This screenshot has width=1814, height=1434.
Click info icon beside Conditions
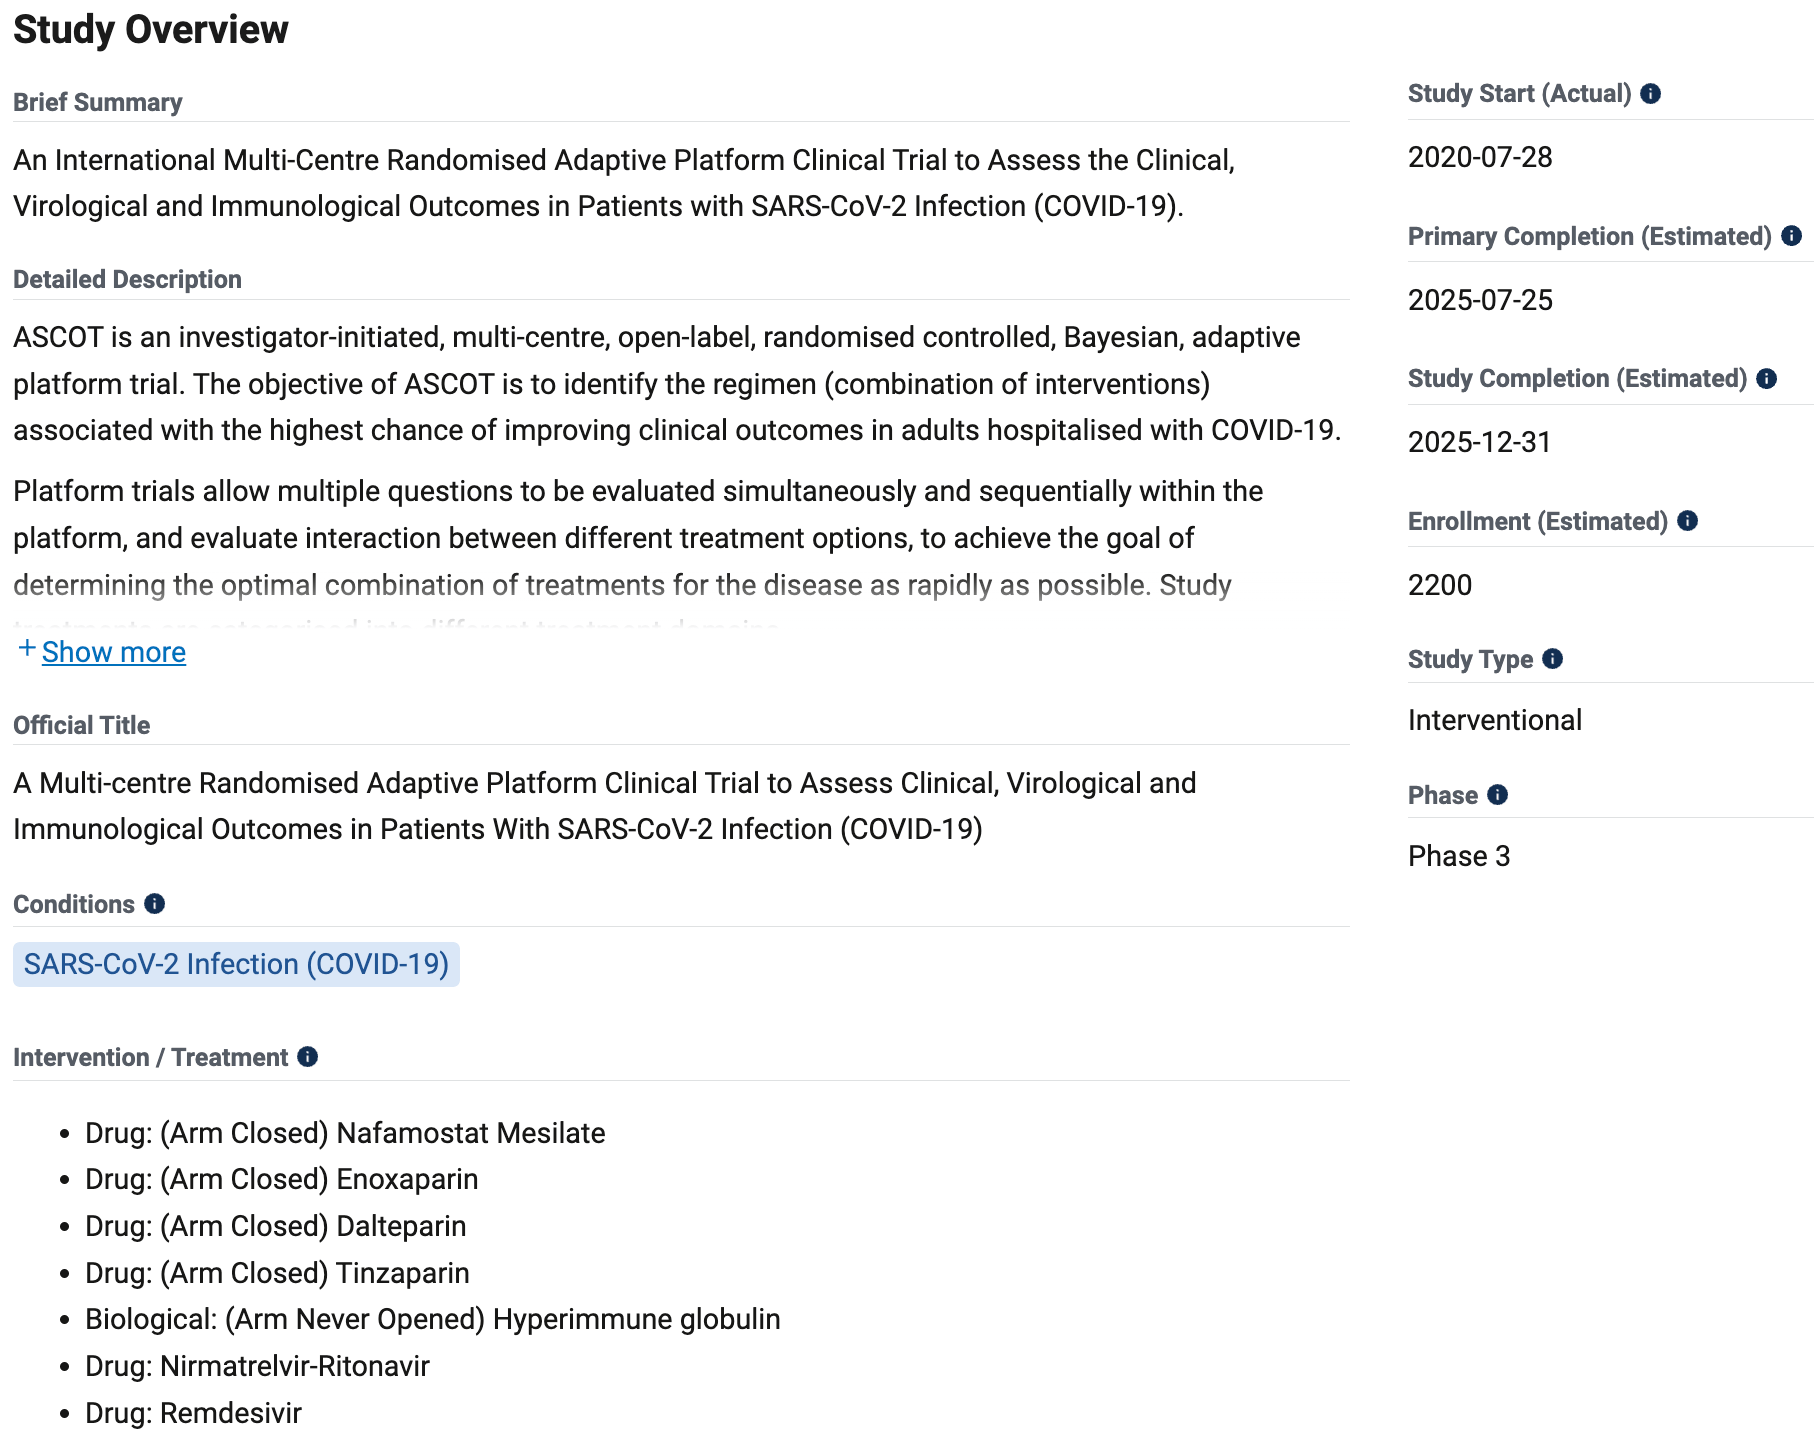[154, 904]
